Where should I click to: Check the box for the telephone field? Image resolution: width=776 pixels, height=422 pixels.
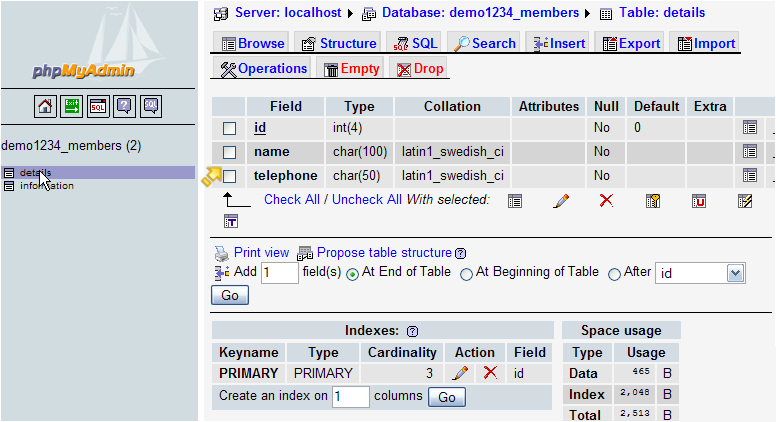pos(229,176)
